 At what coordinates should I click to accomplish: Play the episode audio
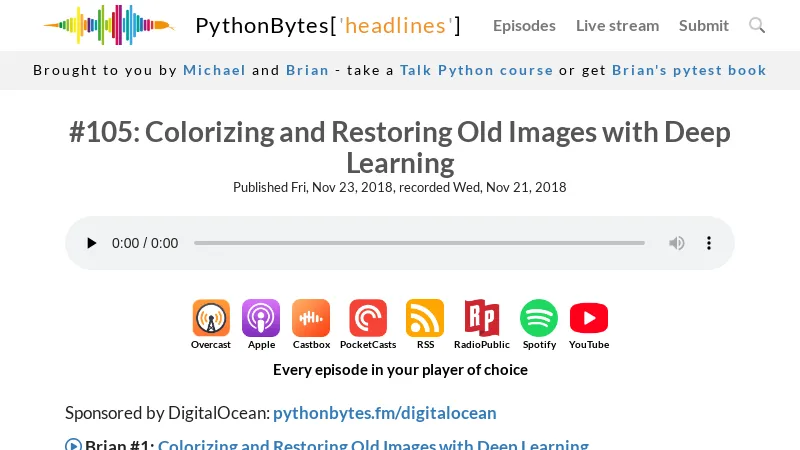[92, 243]
